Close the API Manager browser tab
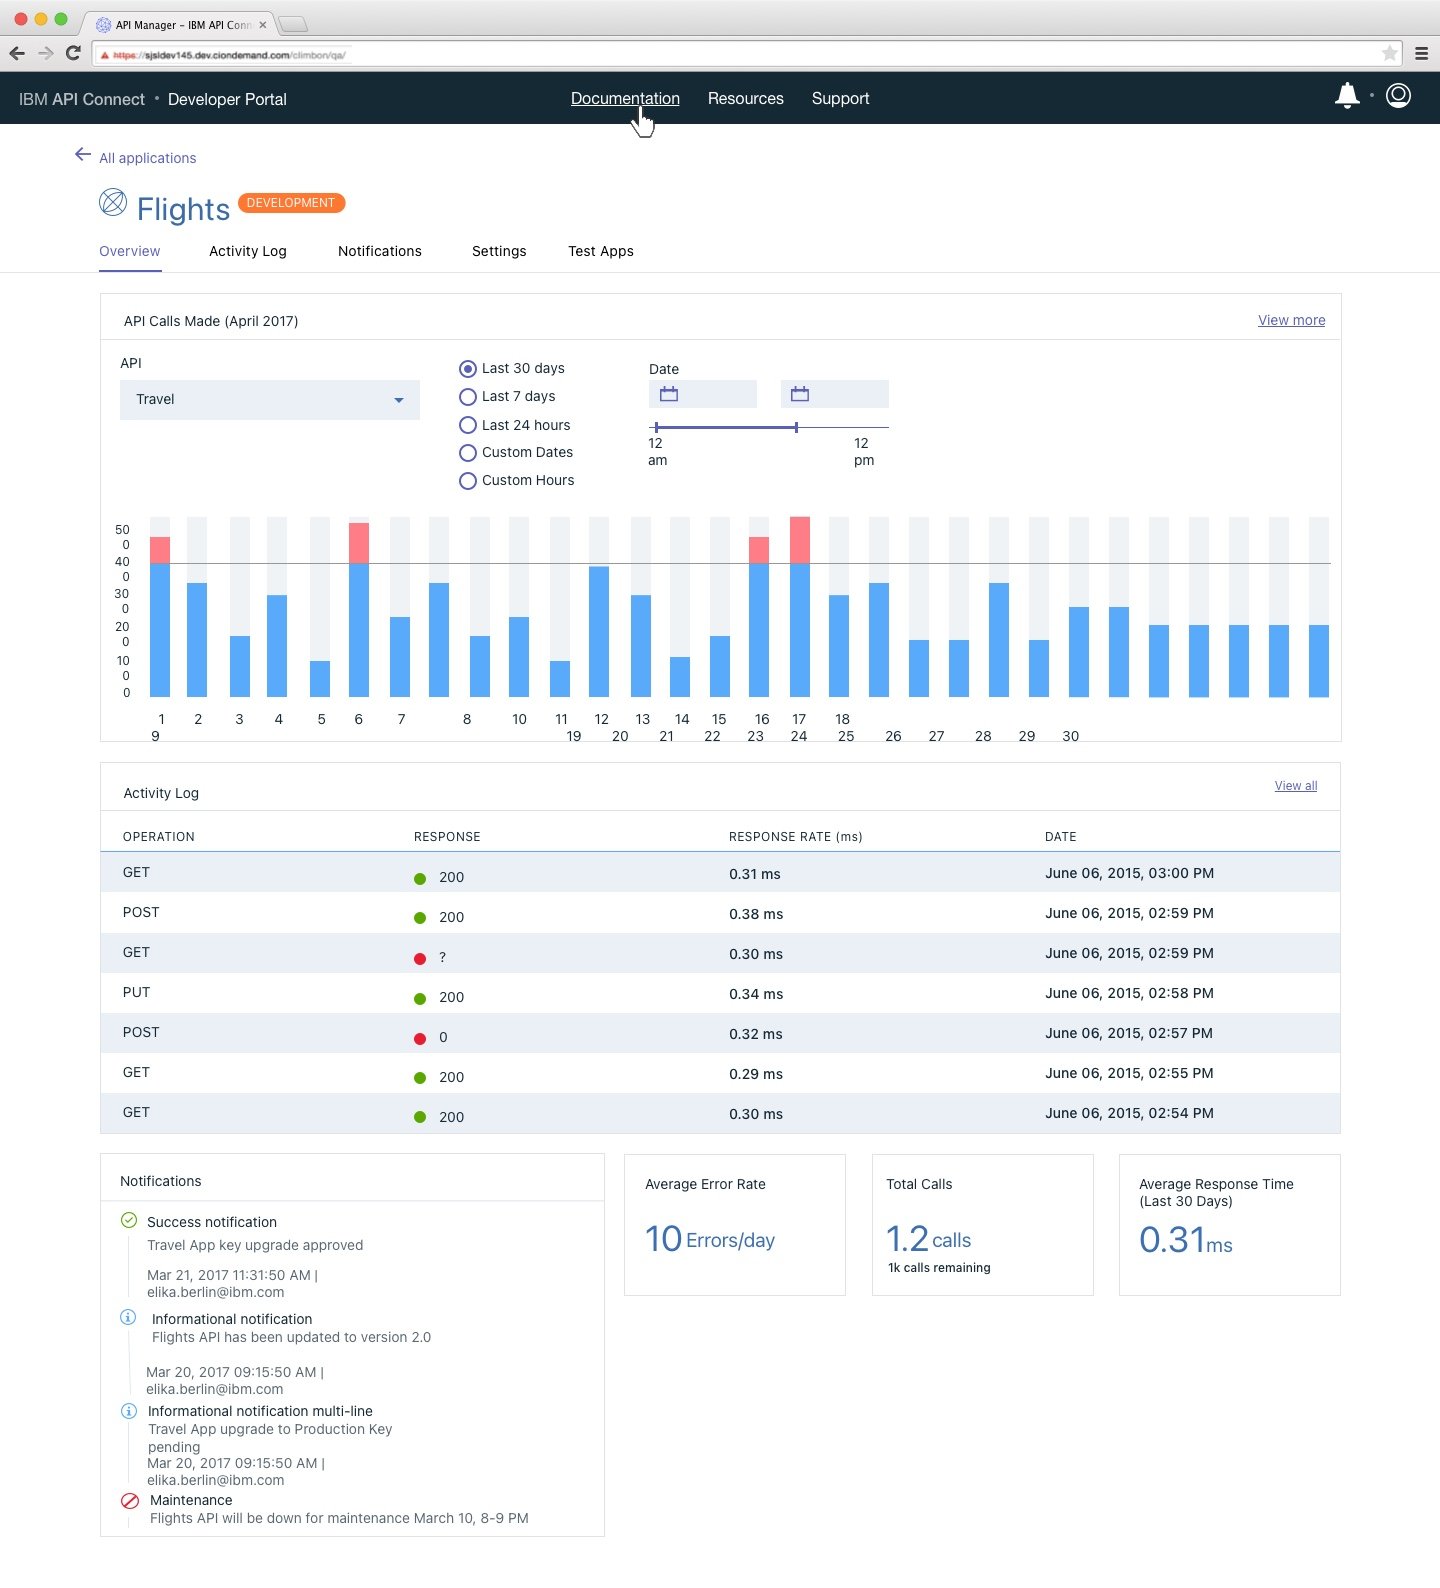This screenshot has height=1588, width=1440. coord(263,25)
